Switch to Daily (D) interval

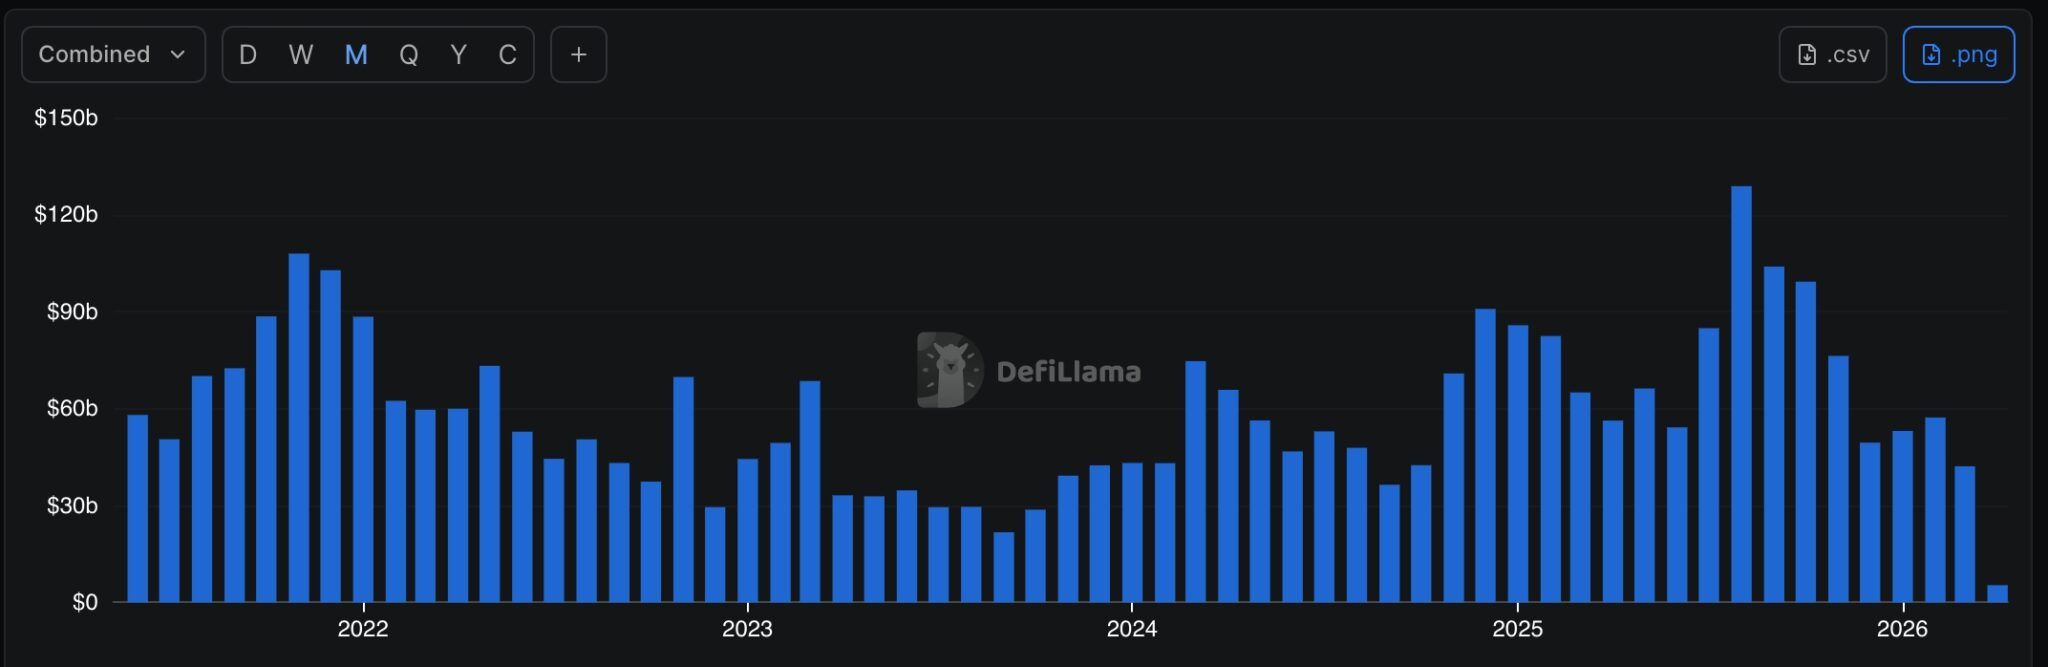(248, 55)
